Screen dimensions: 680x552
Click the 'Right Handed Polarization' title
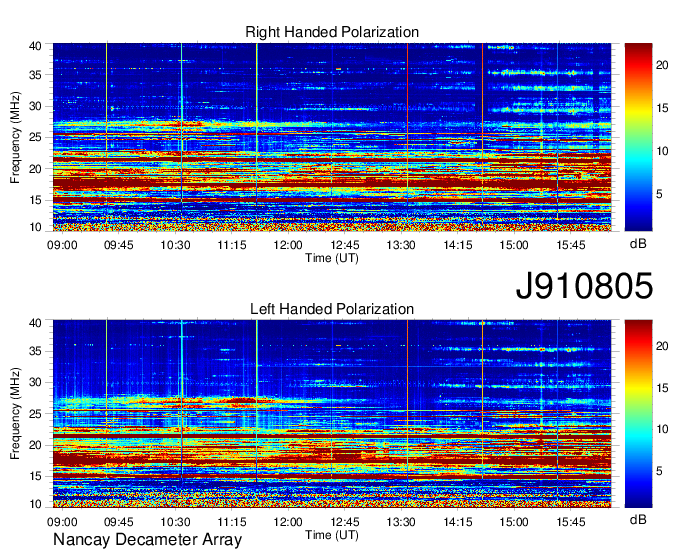click(x=332, y=32)
